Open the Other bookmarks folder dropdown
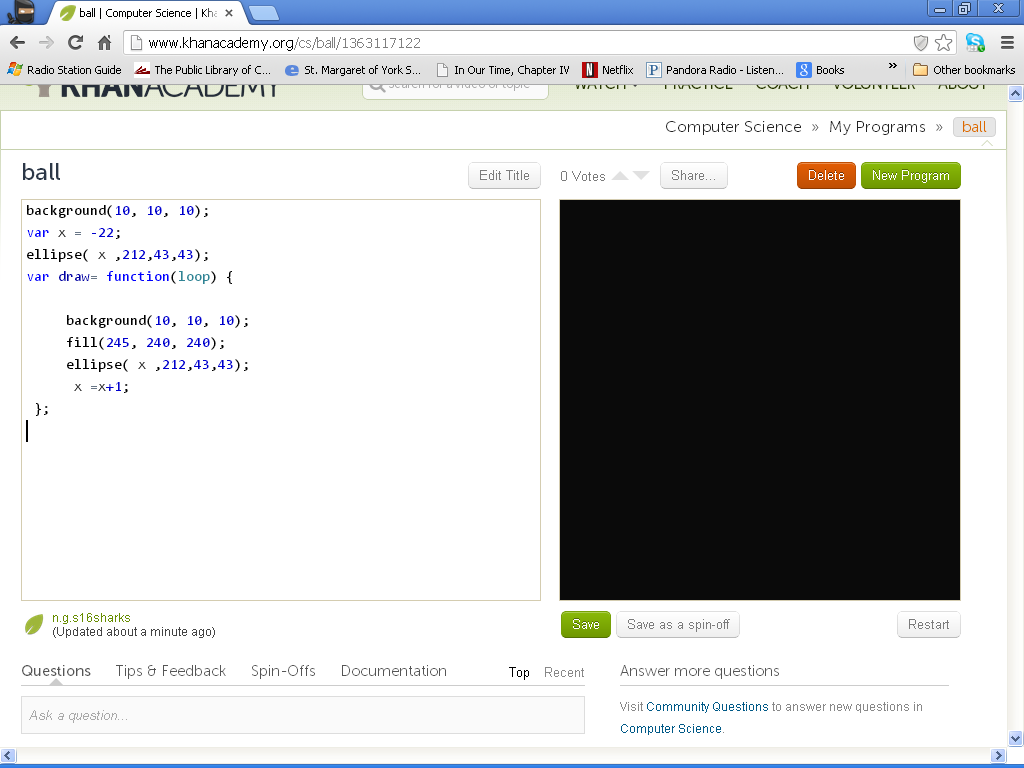 [963, 70]
